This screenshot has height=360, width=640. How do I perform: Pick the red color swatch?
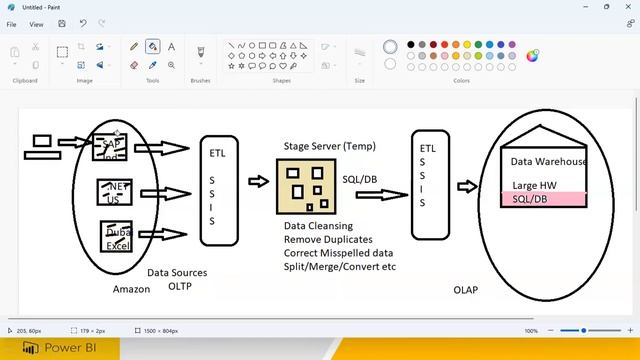[444, 44]
